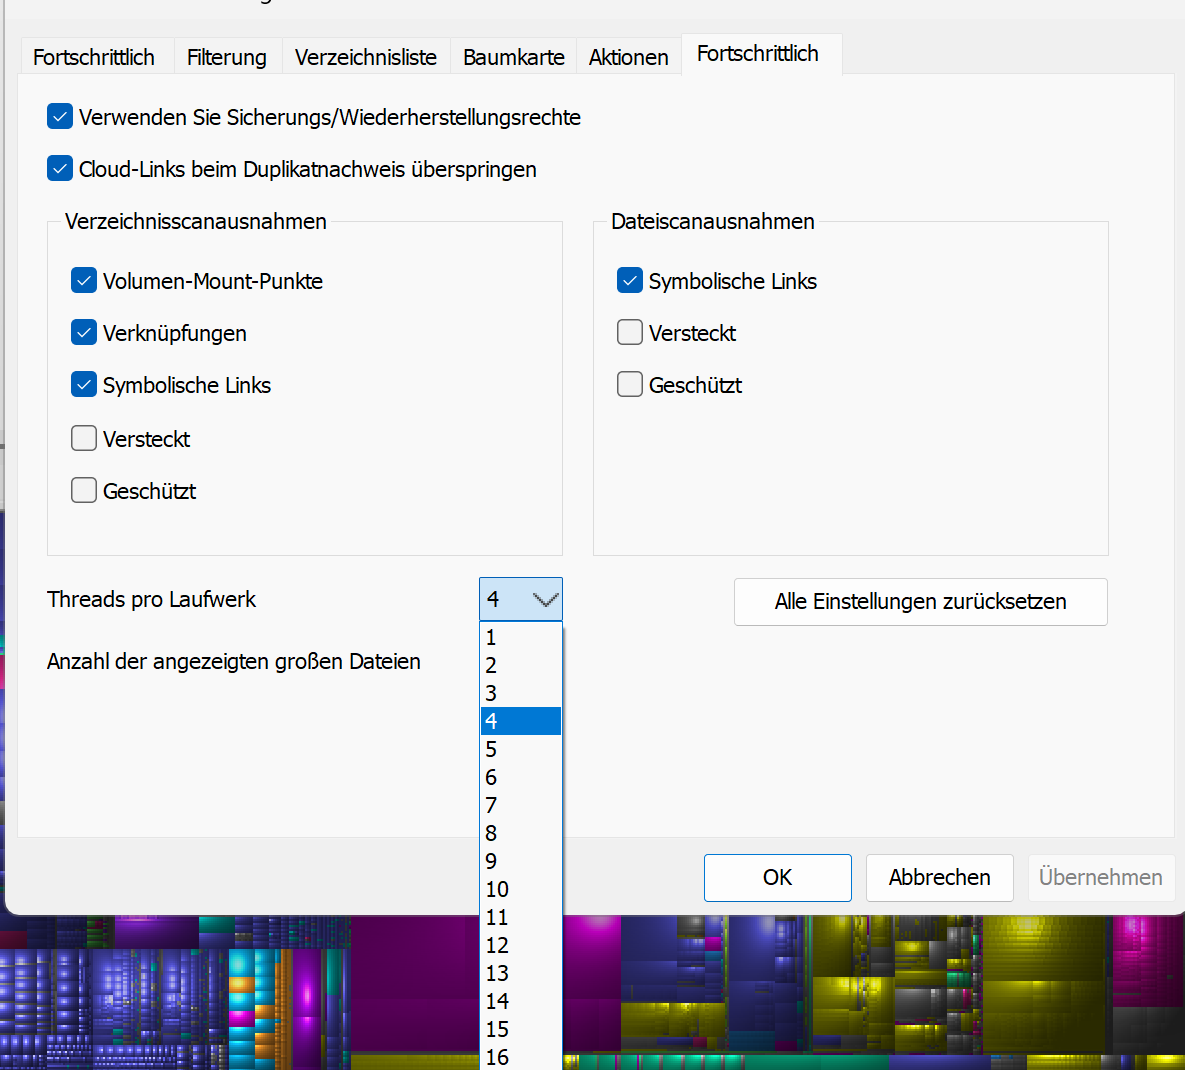Click the Threads pro Laufwerk label
This screenshot has width=1185, height=1070.
pos(151,599)
